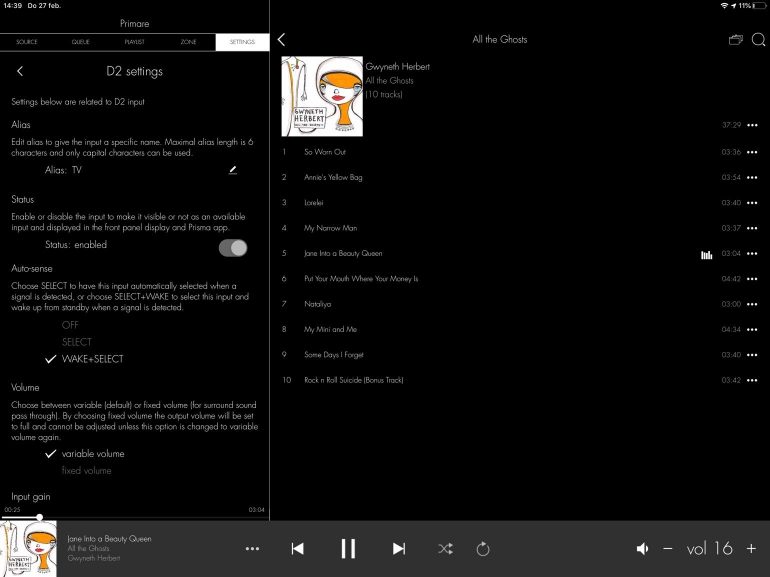Choose the fixed volume option
The image size is (770, 577).
pos(86,470)
